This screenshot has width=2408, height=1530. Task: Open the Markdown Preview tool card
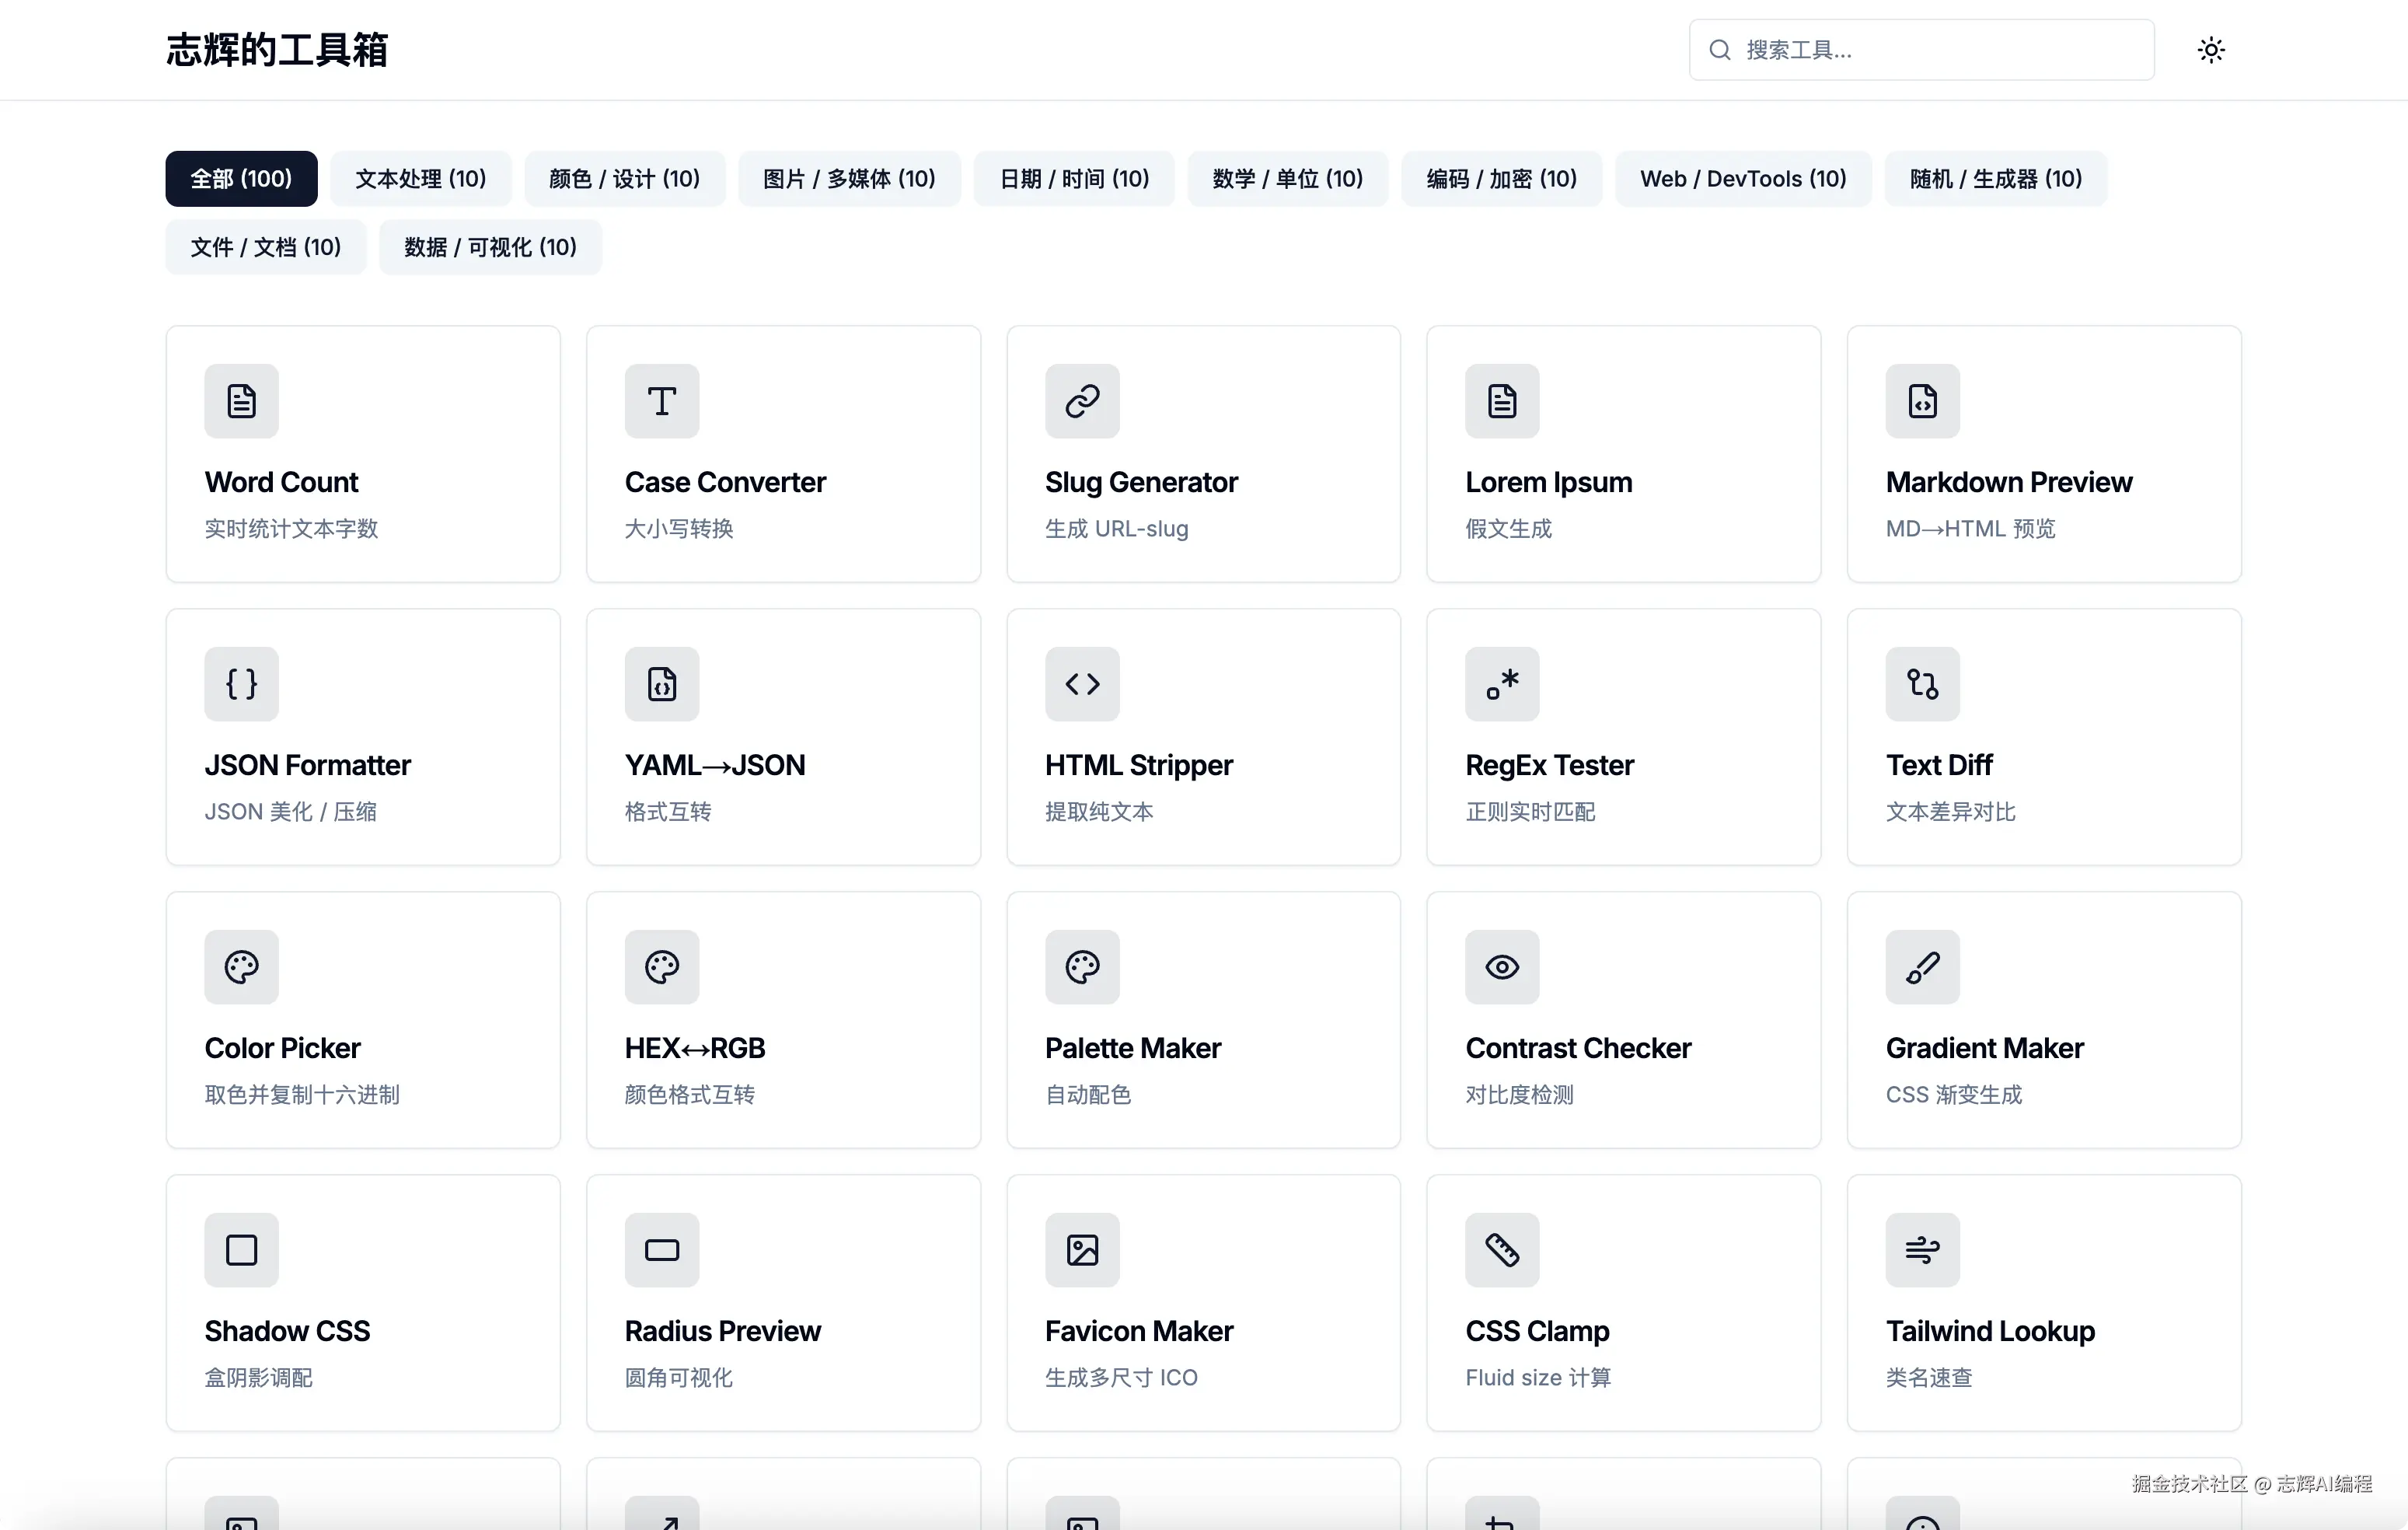[2043, 454]
